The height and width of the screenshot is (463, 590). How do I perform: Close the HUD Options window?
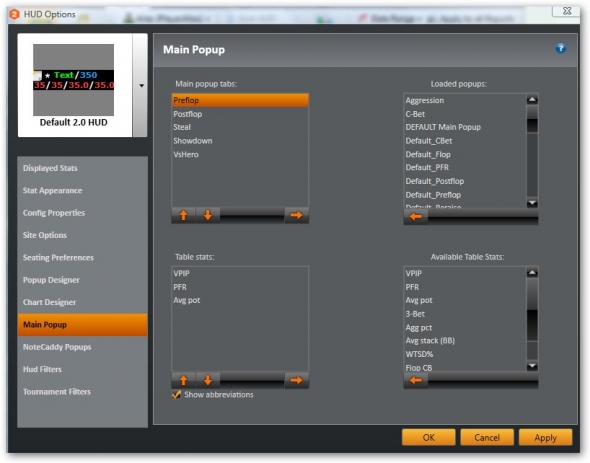[567, 11]
